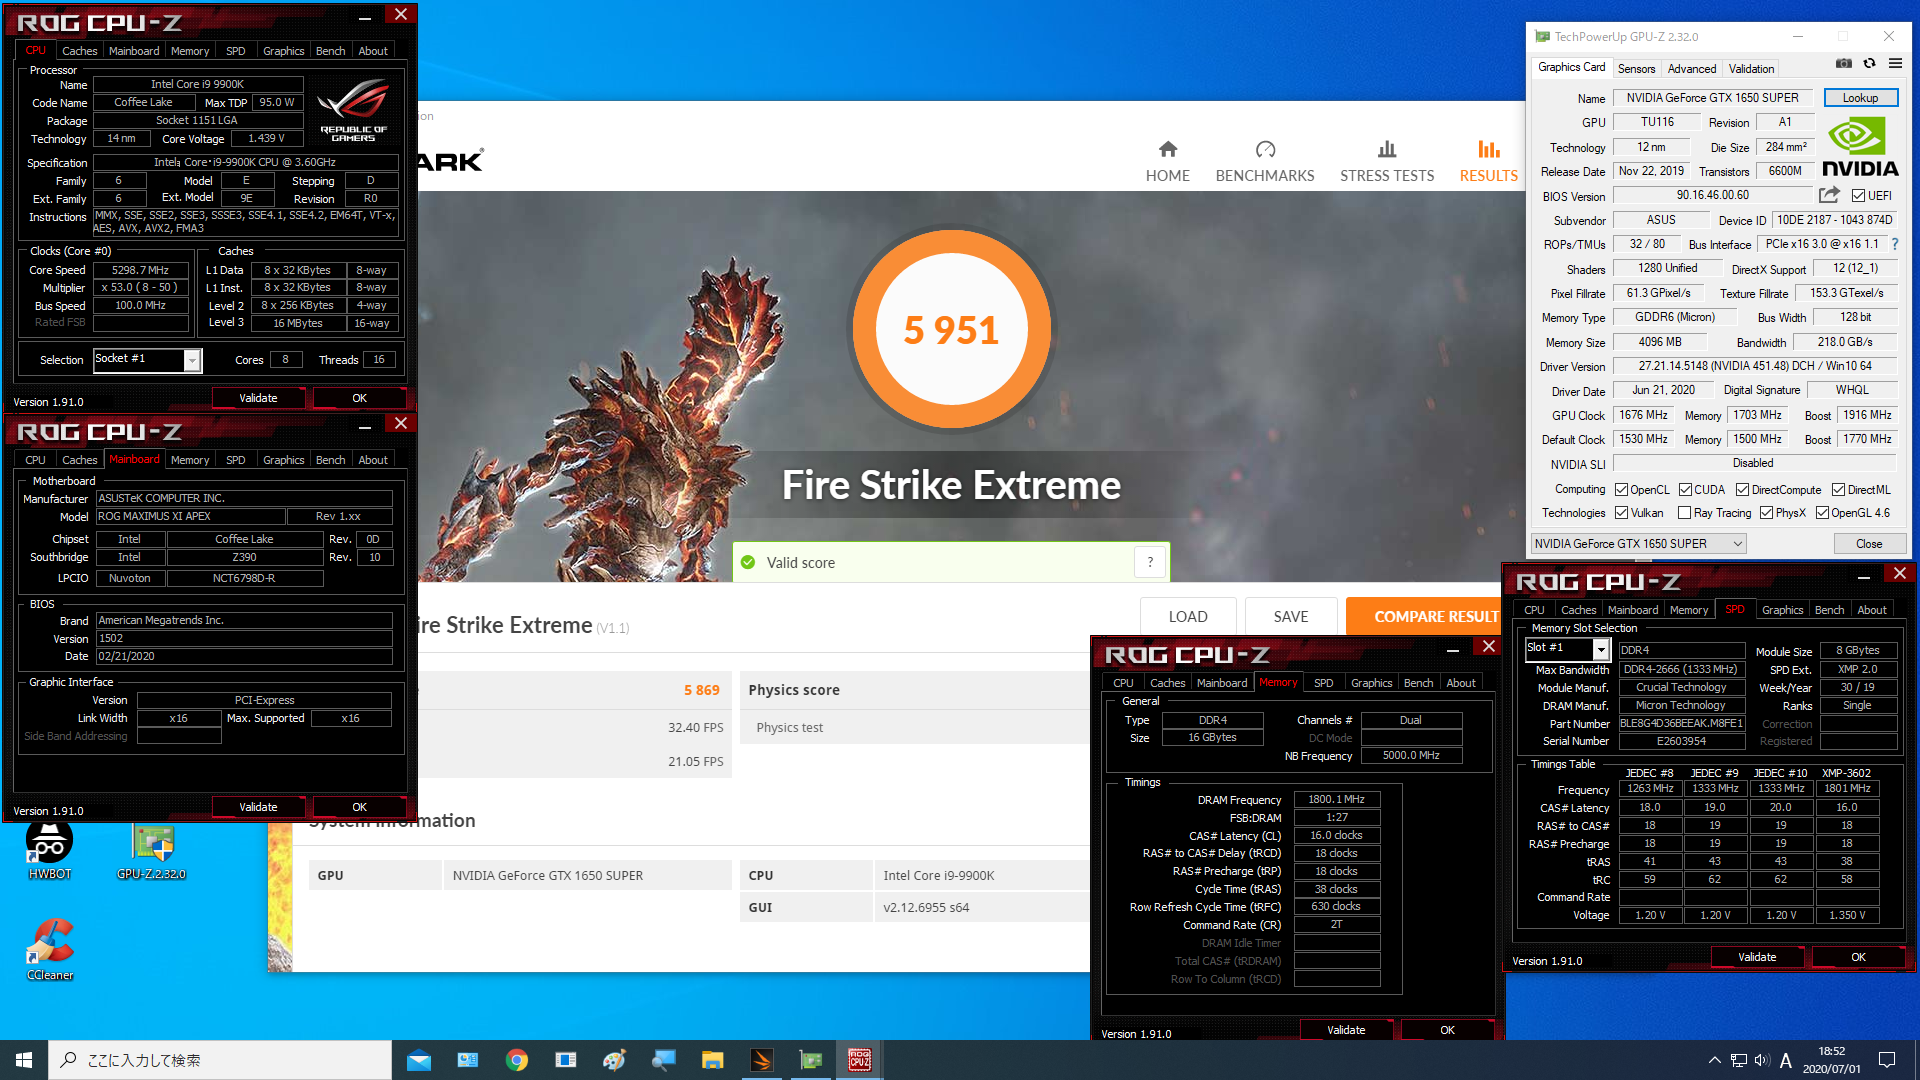
Task: Open Graphics tab in SPD CPU-Z window
Action: [x=1782, y=610]
